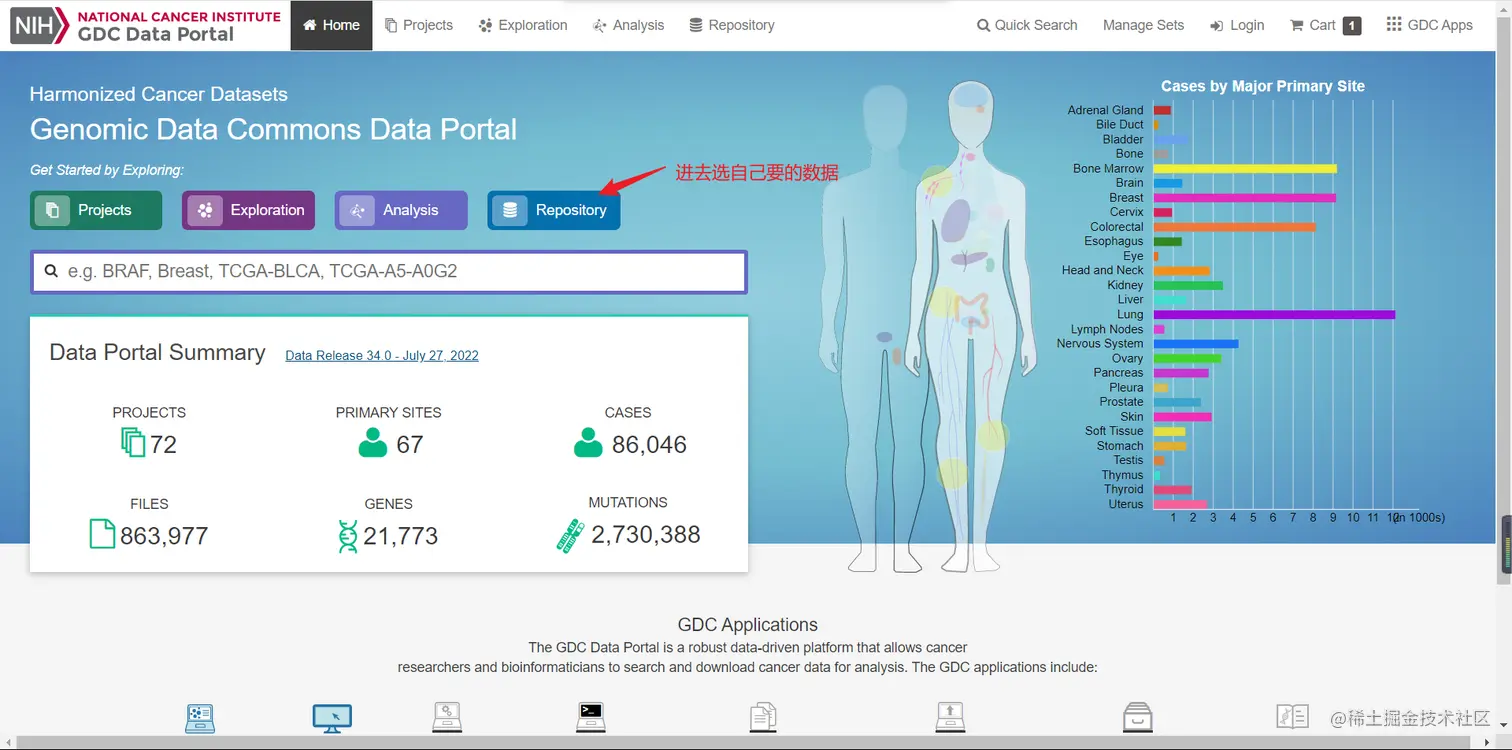Click the Breast bar in chart
This screenshot has width=1512, height=750.
coord(1245,198)
